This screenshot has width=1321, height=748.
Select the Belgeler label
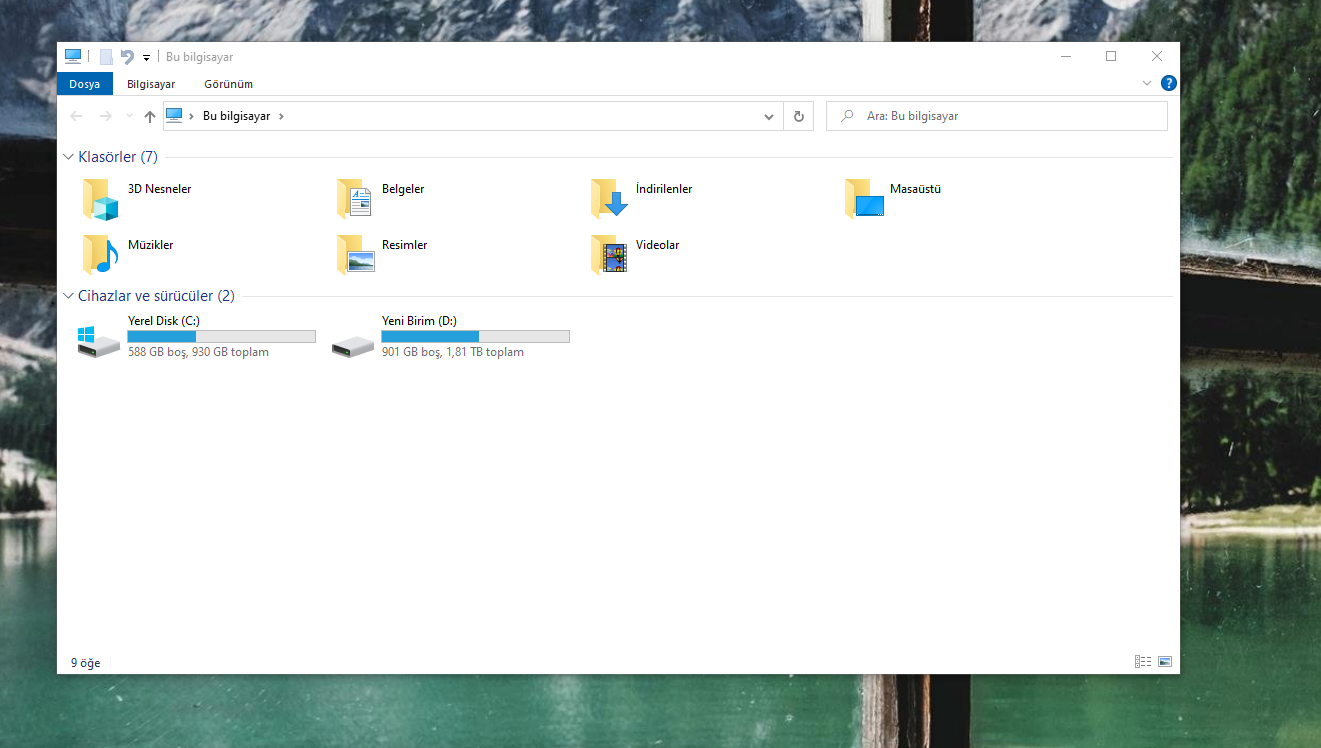point(403,189)
